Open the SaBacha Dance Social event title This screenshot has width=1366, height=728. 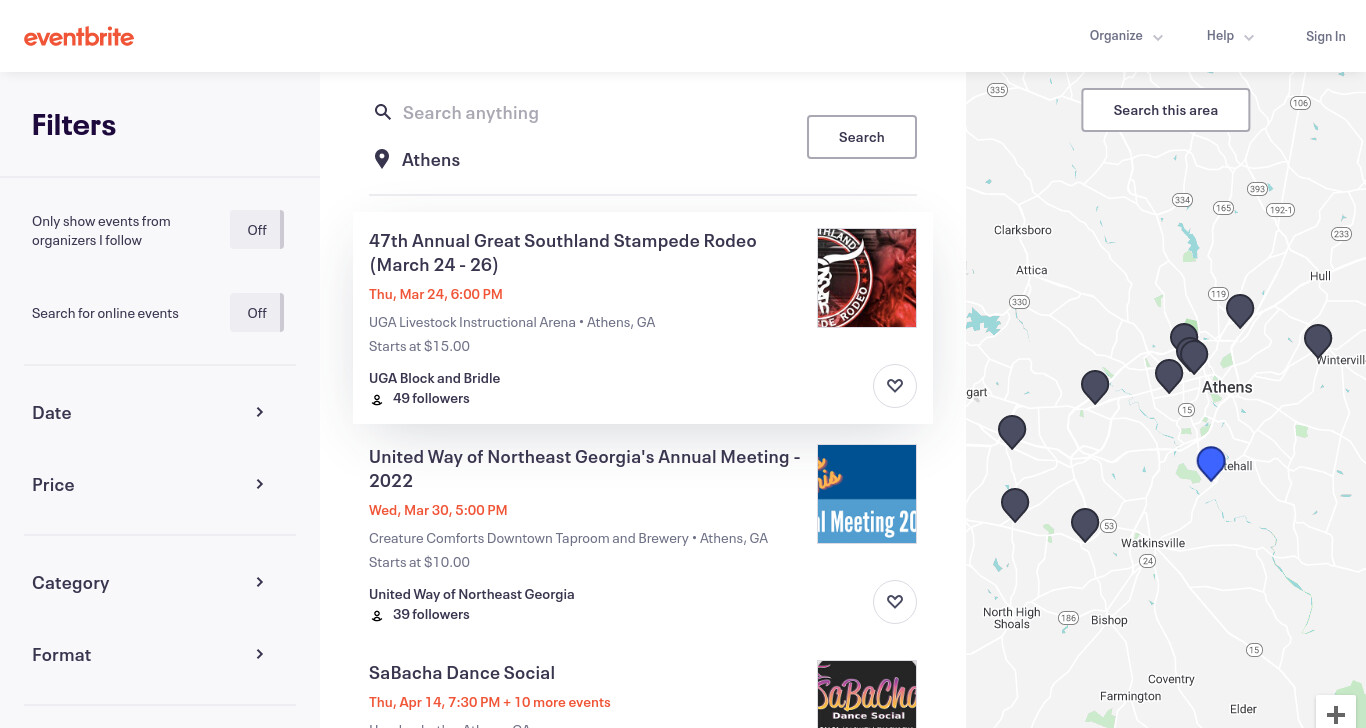coord(462,672)
